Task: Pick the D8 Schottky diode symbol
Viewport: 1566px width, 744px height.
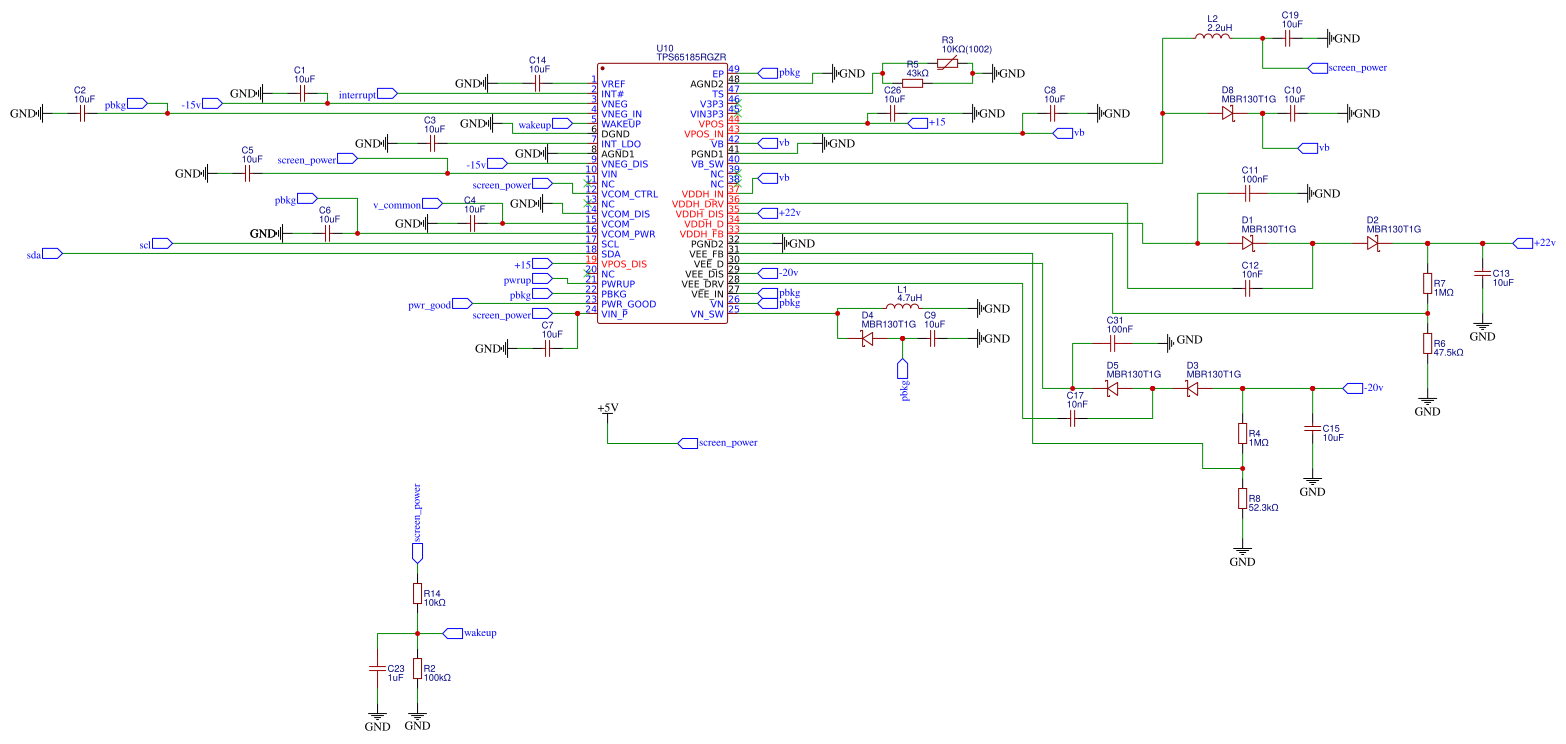Action: [1227, 114]
